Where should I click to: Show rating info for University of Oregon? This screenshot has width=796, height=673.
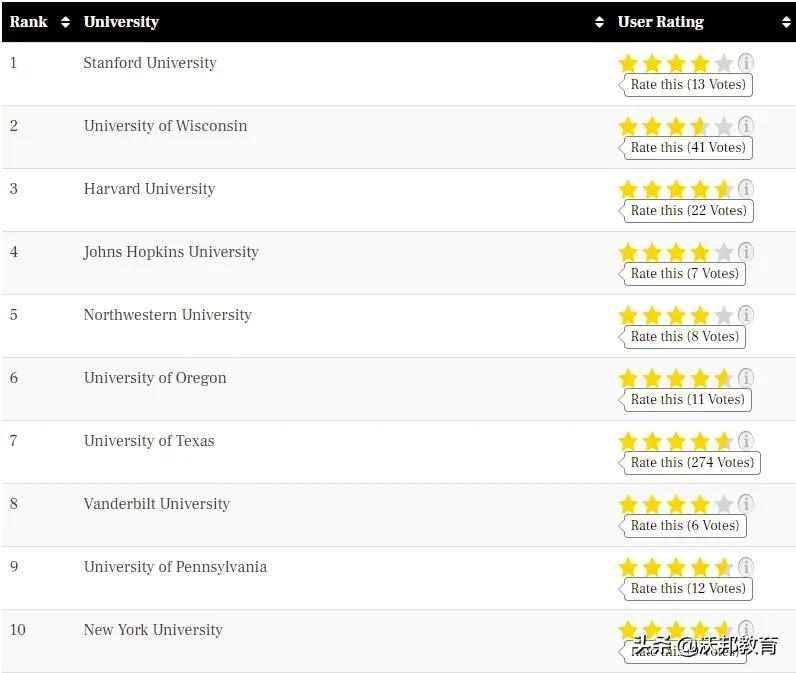tap(746, 378)
